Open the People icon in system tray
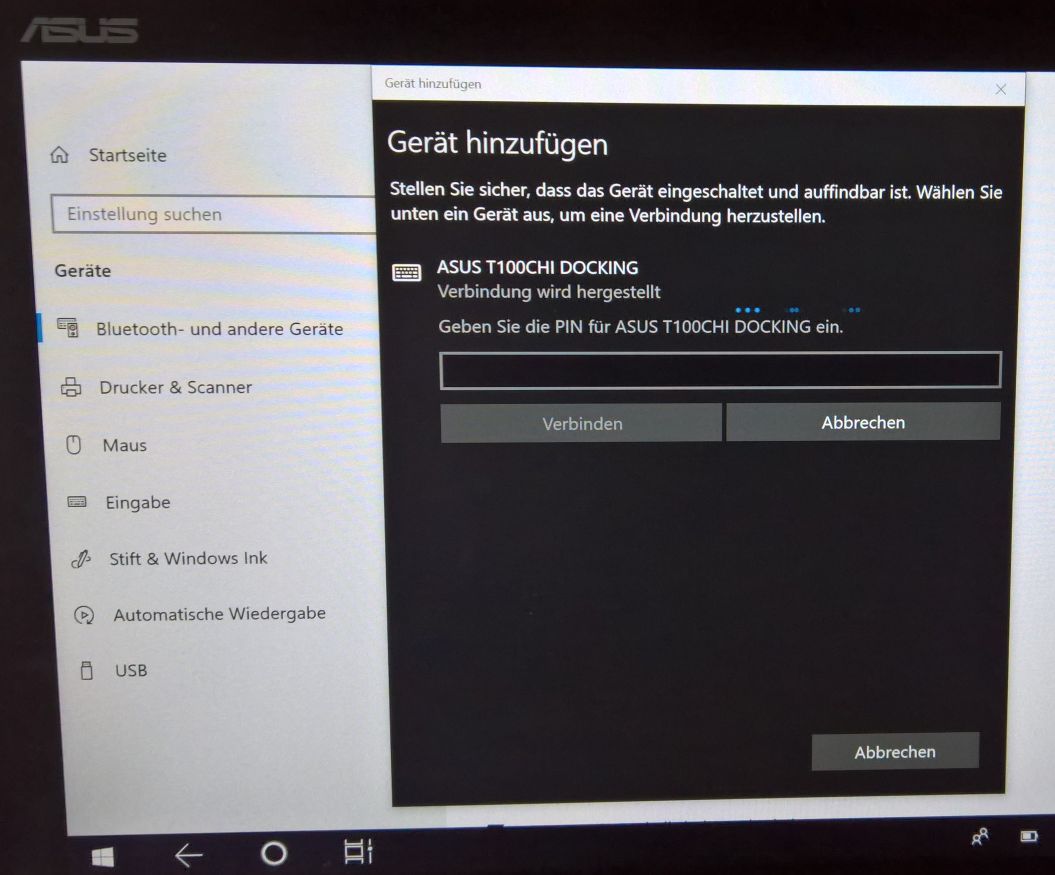The height and width of the screenshot is (875, 1055). (980, 837)
